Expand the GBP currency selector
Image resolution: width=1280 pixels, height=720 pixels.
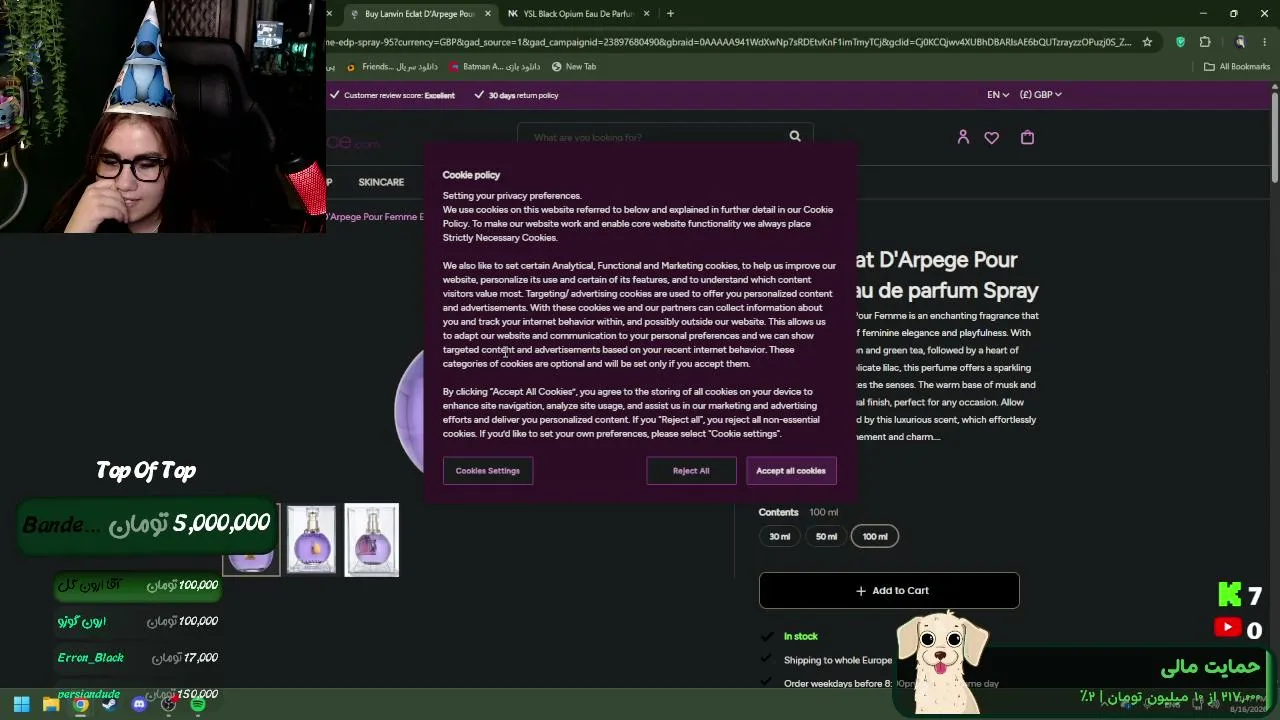pyautogui.click(x=1041, y=94)
